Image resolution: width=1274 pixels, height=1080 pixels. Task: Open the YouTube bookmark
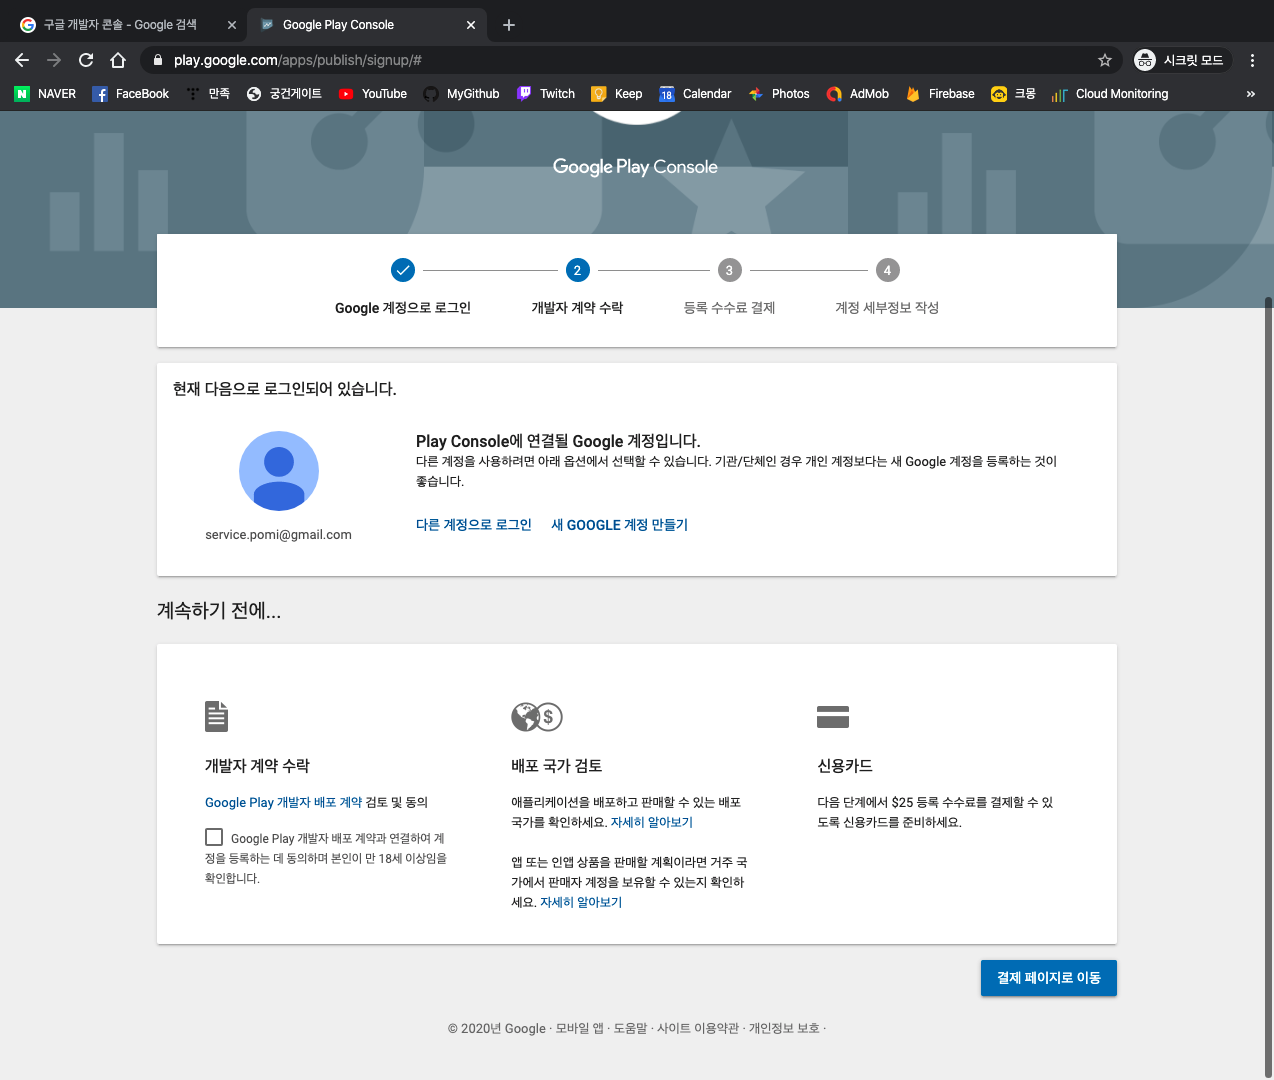tap(372, 94)
